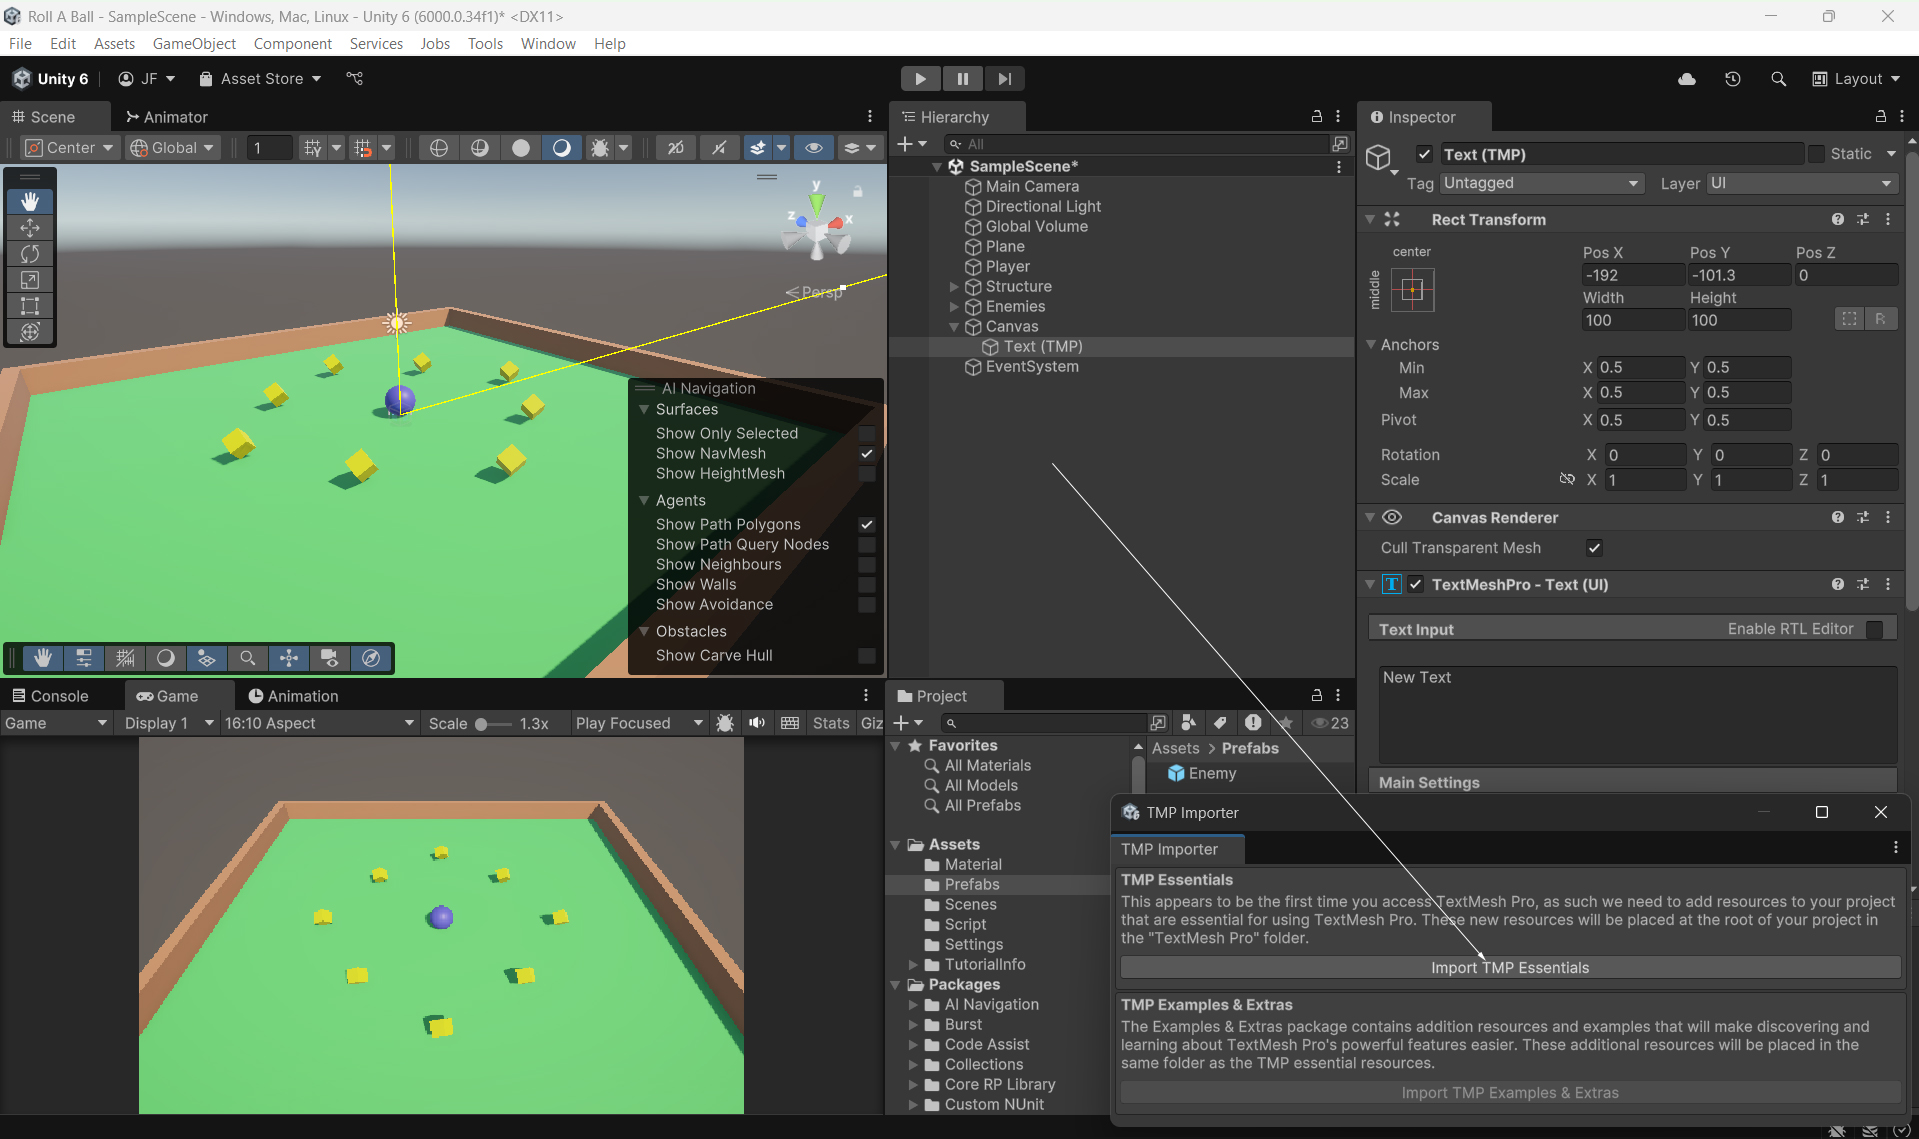Open the Undo History clock icon
This screenshot has height=1139, width=1919.
point(1733,79)
